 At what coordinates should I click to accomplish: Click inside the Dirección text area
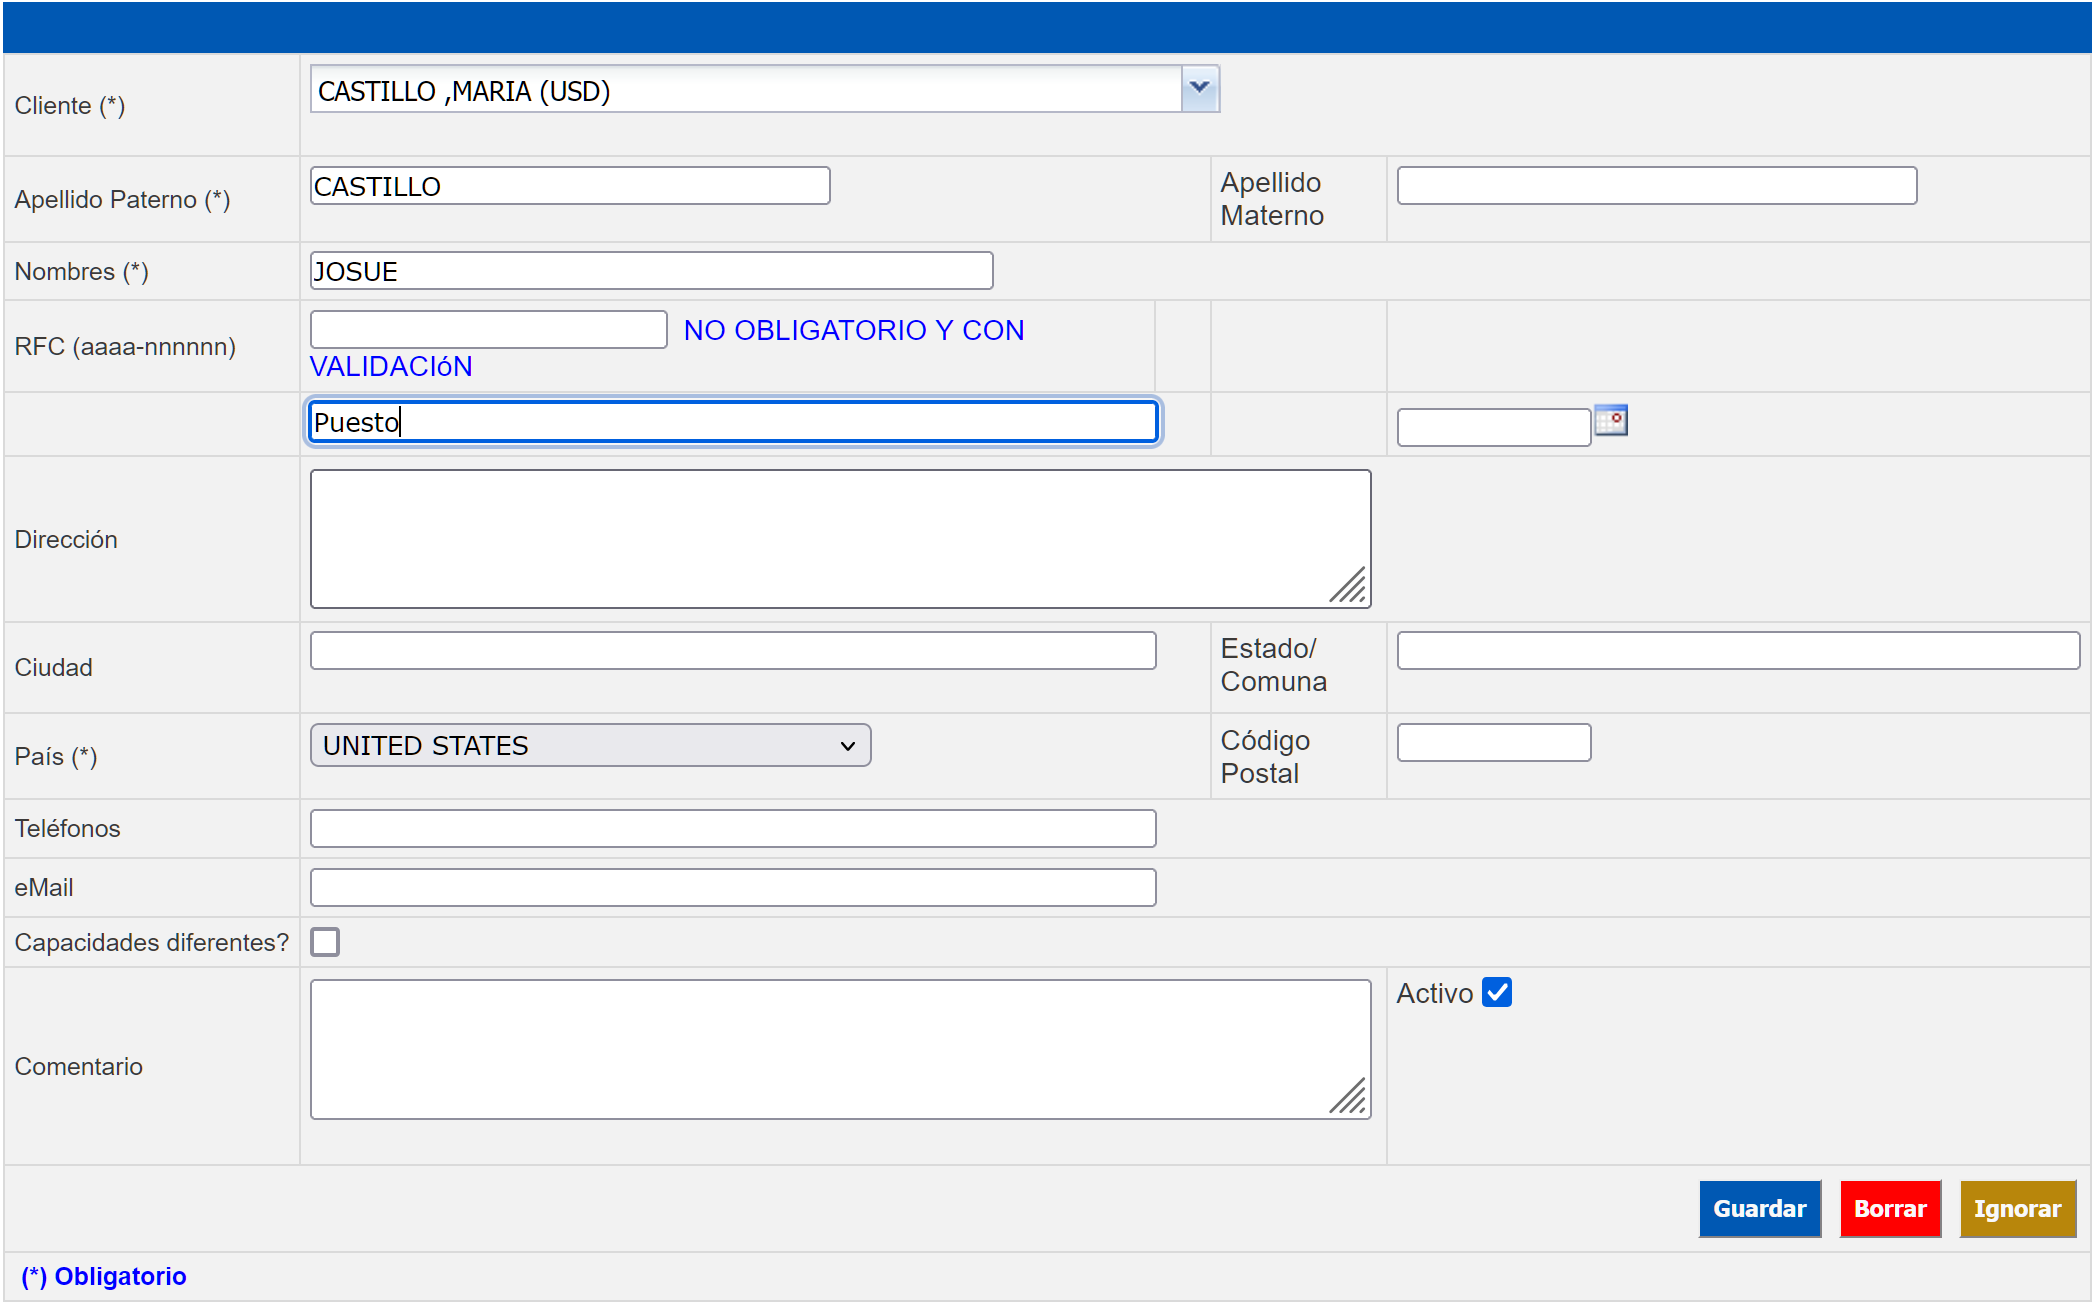840,539
